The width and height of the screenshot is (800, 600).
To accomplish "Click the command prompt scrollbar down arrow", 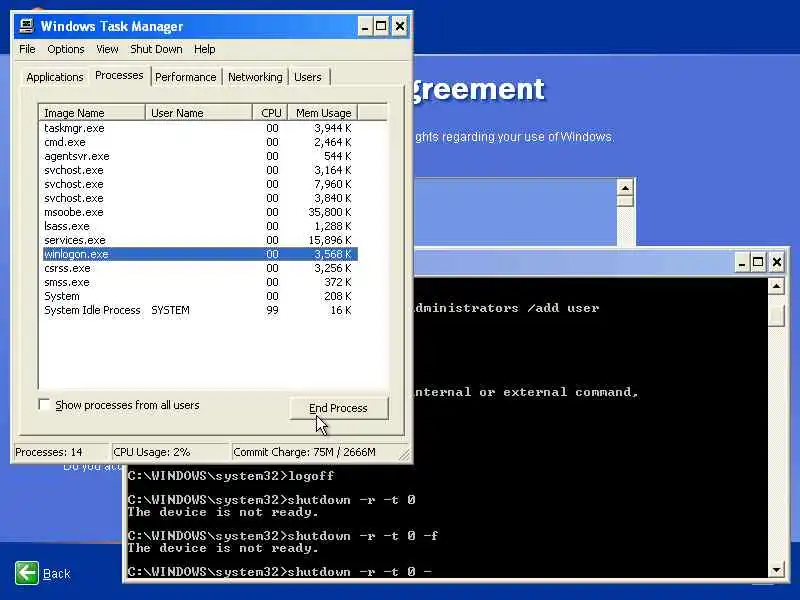I will pos(776,569).
